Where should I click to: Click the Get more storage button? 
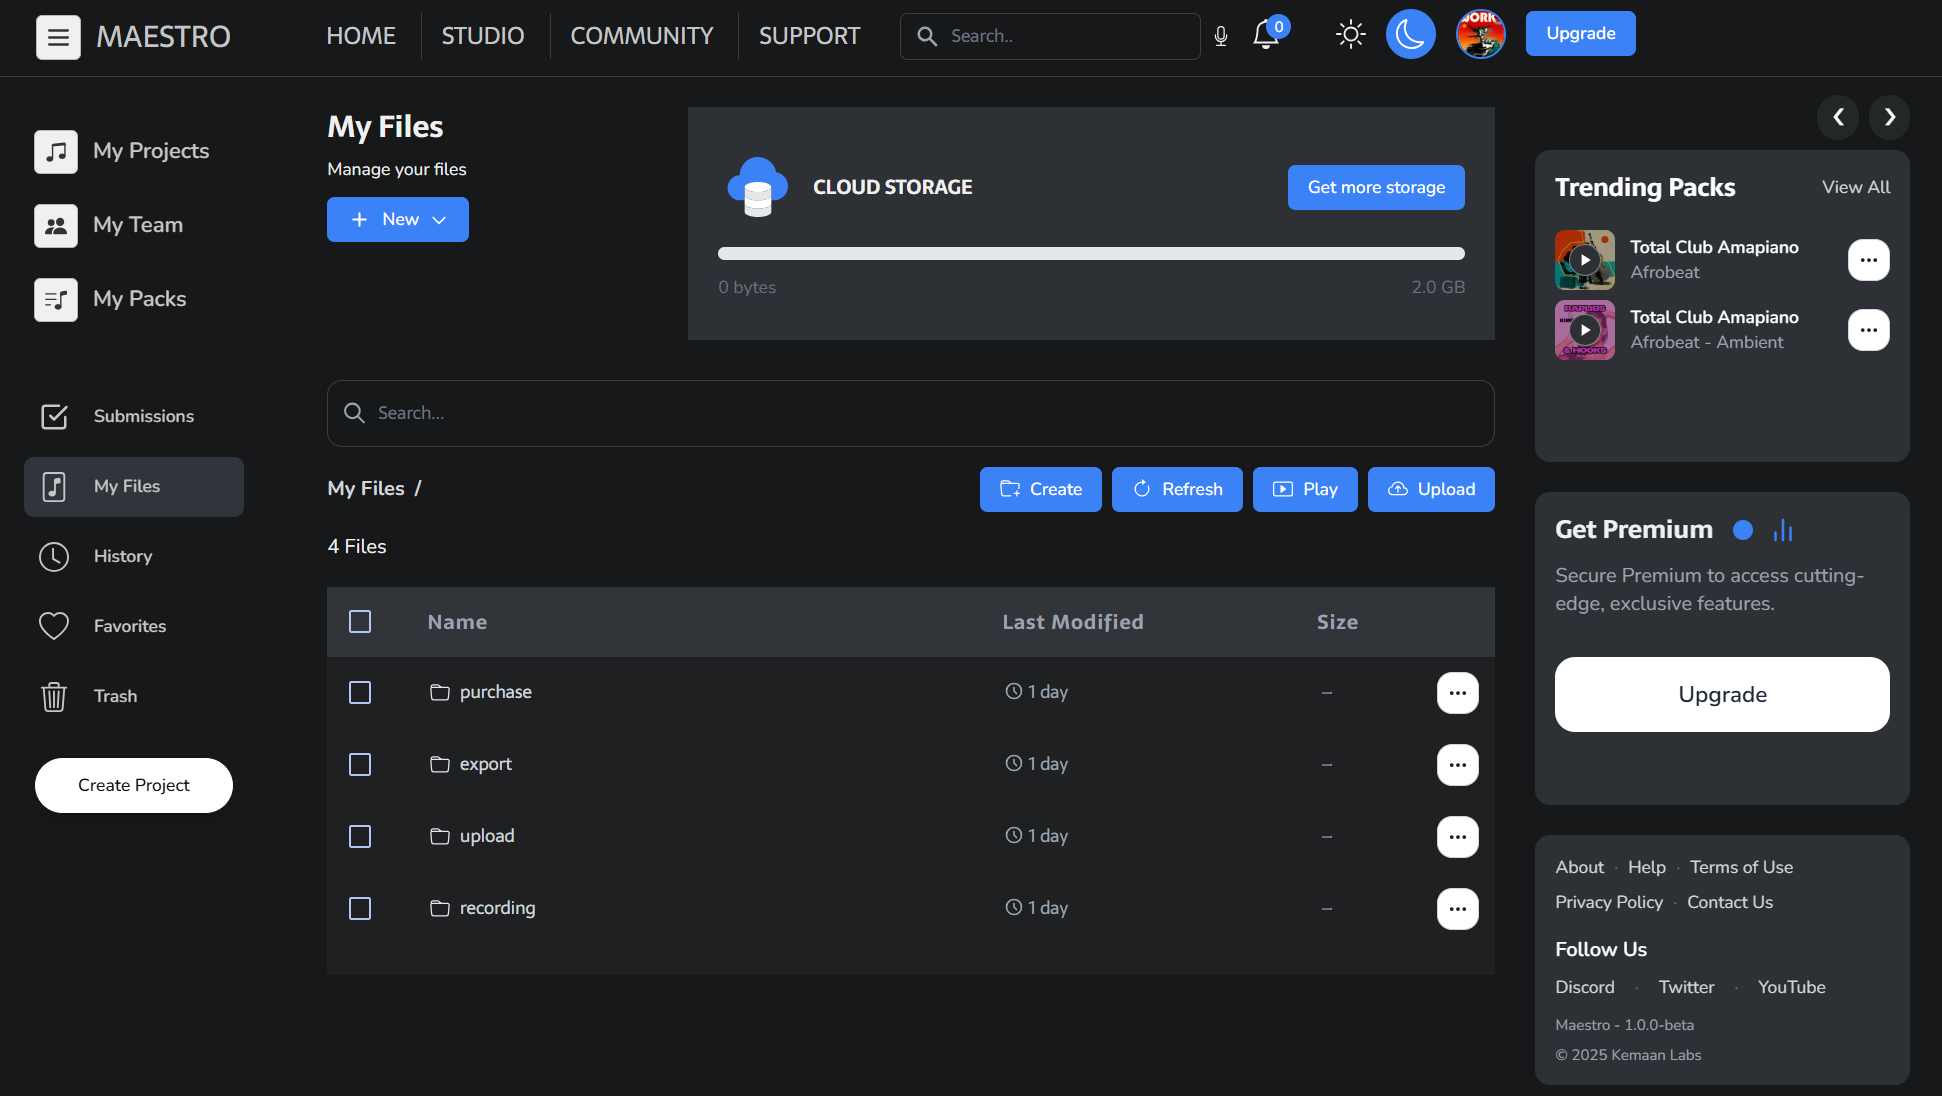tap(1375, 187)
